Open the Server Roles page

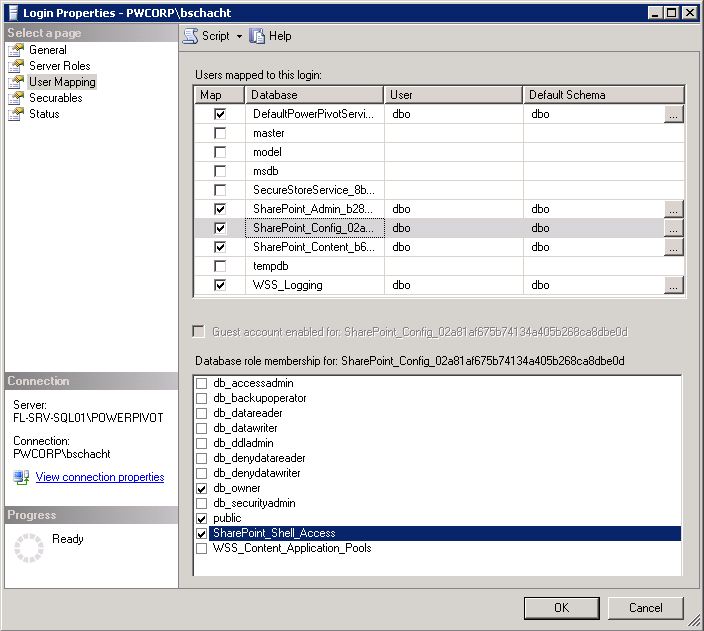pos(60,66)
